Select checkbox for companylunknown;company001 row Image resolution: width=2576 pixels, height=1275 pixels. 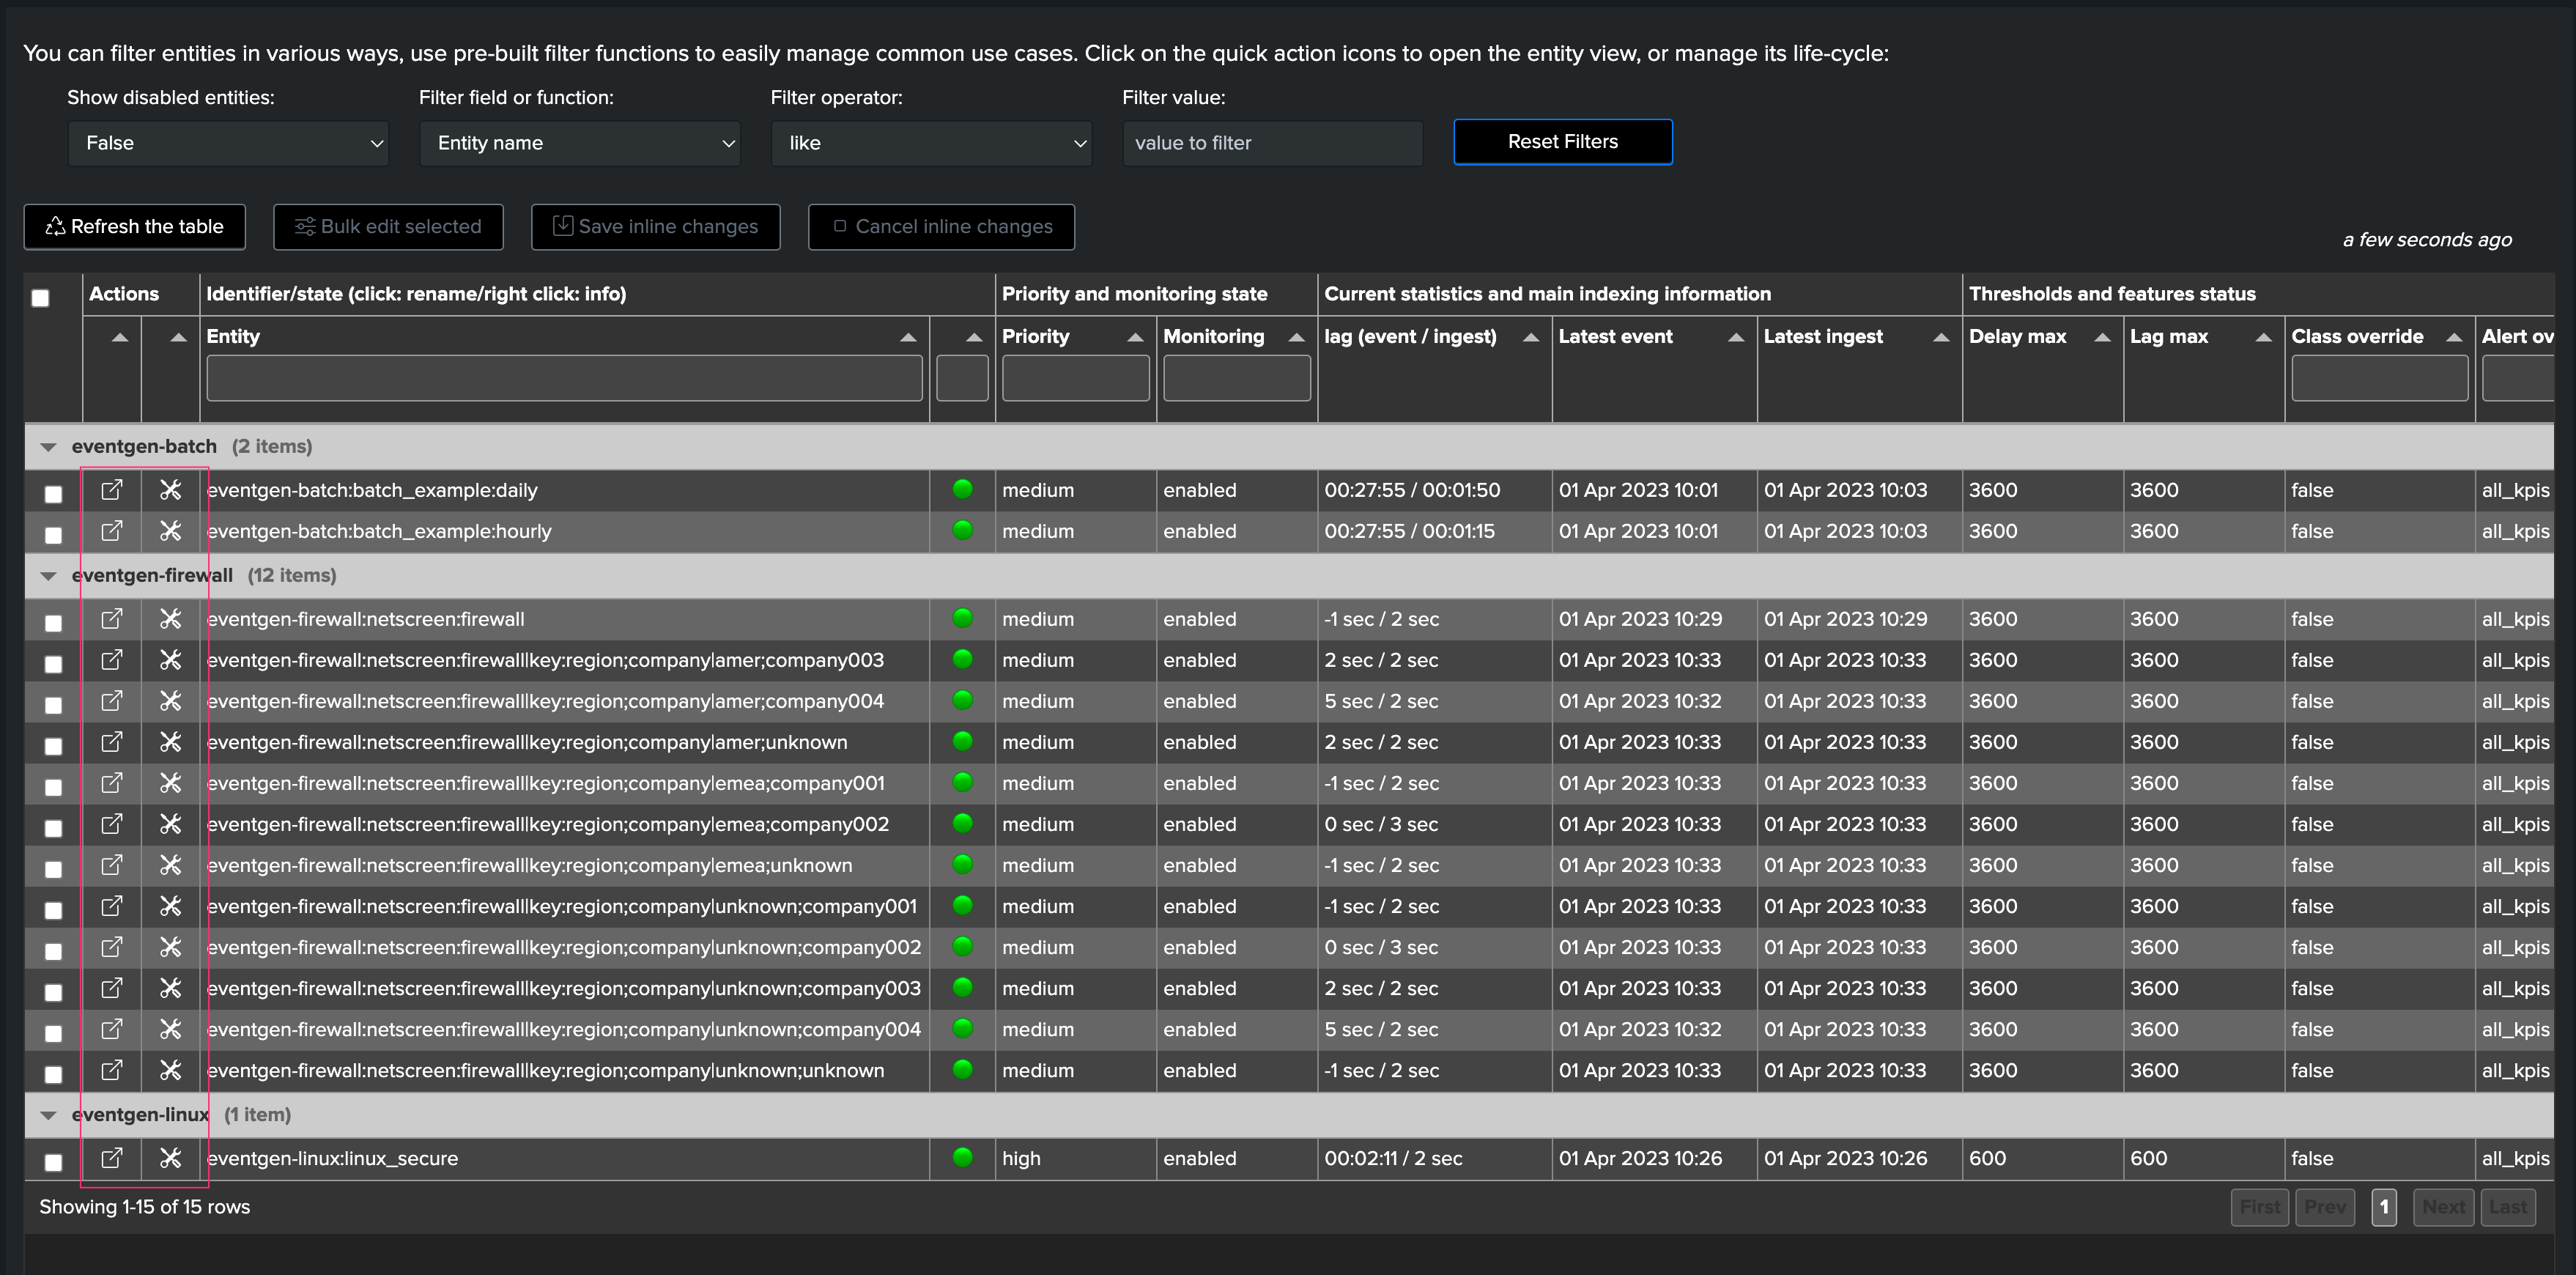coord(54,910)
